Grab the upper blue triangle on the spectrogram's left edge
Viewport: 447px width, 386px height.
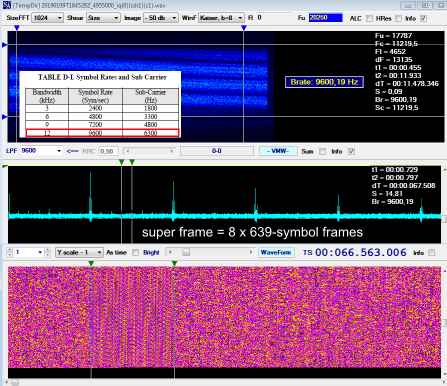point(4,45)
